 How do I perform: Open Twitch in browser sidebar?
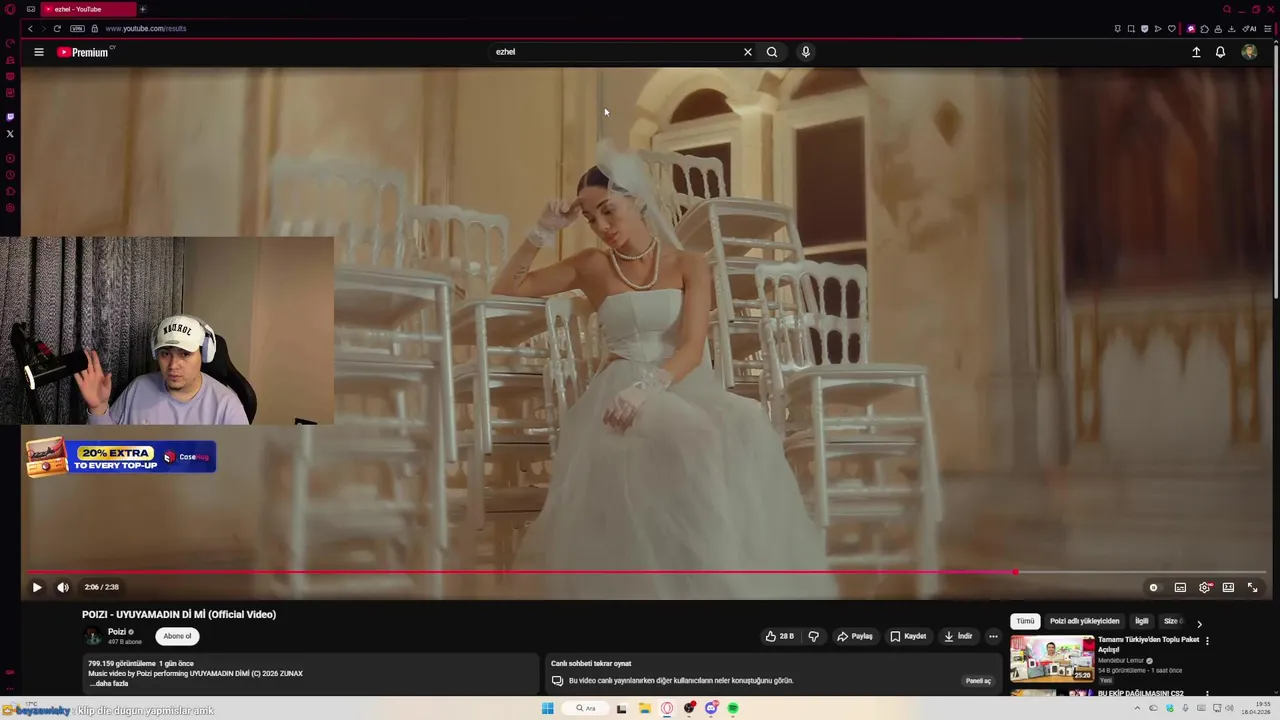(x=10, y=116)
